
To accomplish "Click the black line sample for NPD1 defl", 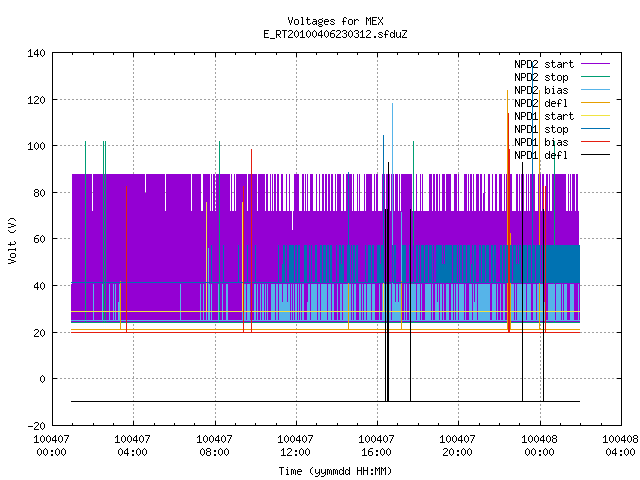I will click(x=595, y=155).
